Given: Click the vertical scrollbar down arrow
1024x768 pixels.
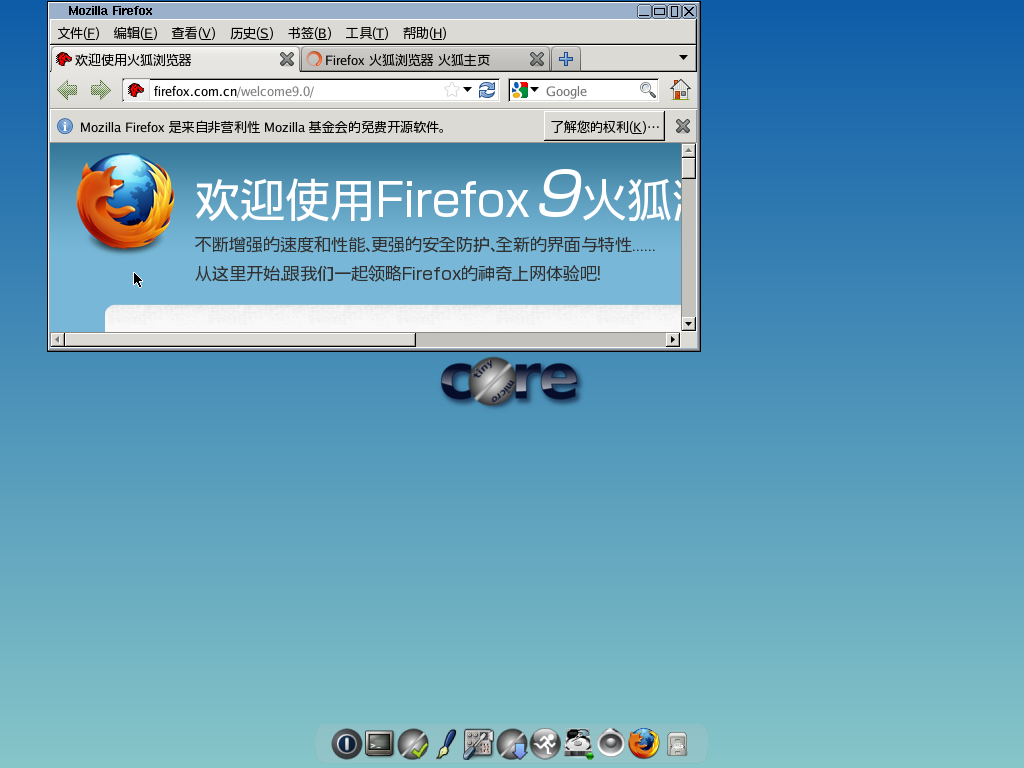Looking at the screenshot, I should click(688, 323).
